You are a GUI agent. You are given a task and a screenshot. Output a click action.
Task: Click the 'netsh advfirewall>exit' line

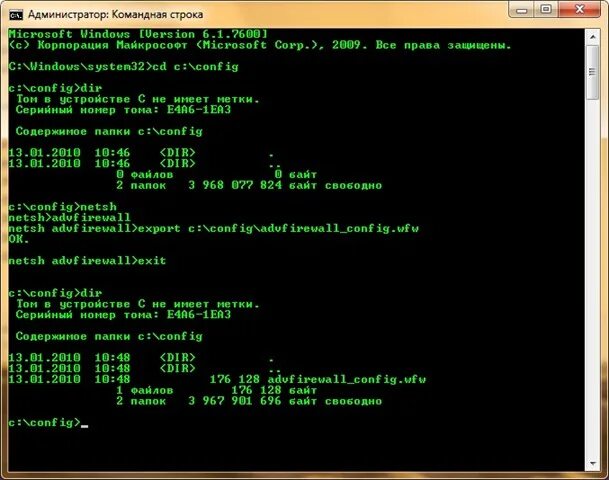(87, 260)
